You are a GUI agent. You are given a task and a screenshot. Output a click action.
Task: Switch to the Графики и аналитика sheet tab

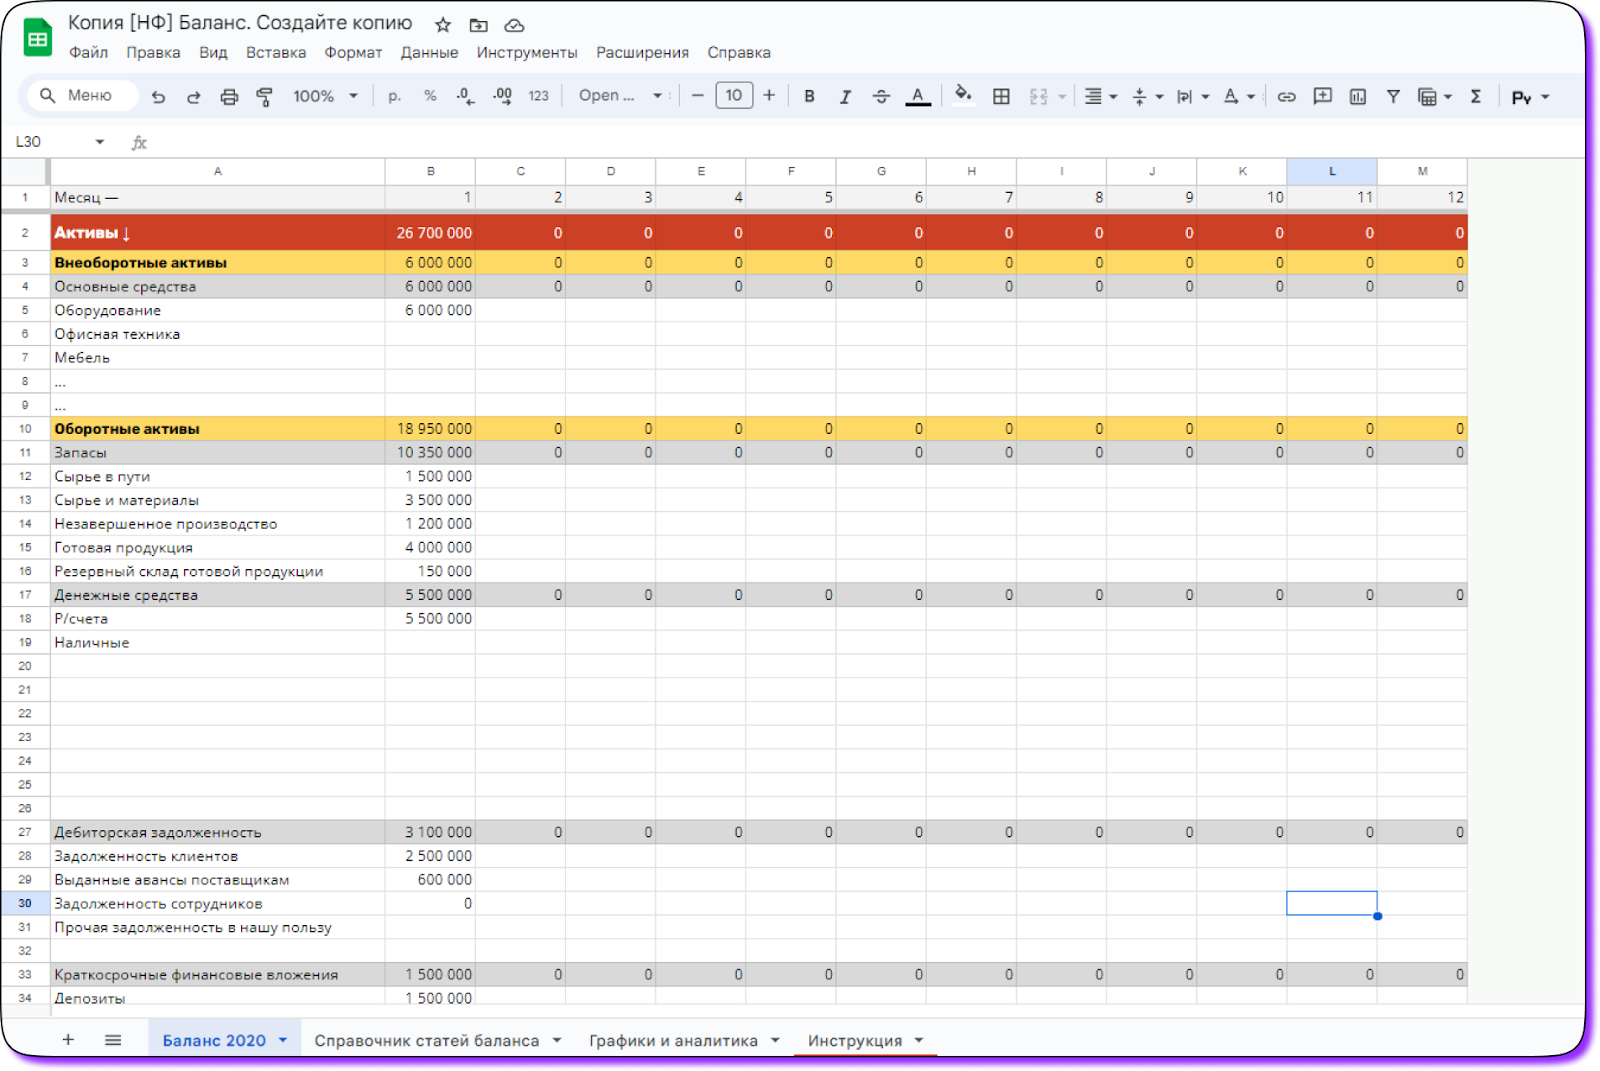[x=672, y=1041]
